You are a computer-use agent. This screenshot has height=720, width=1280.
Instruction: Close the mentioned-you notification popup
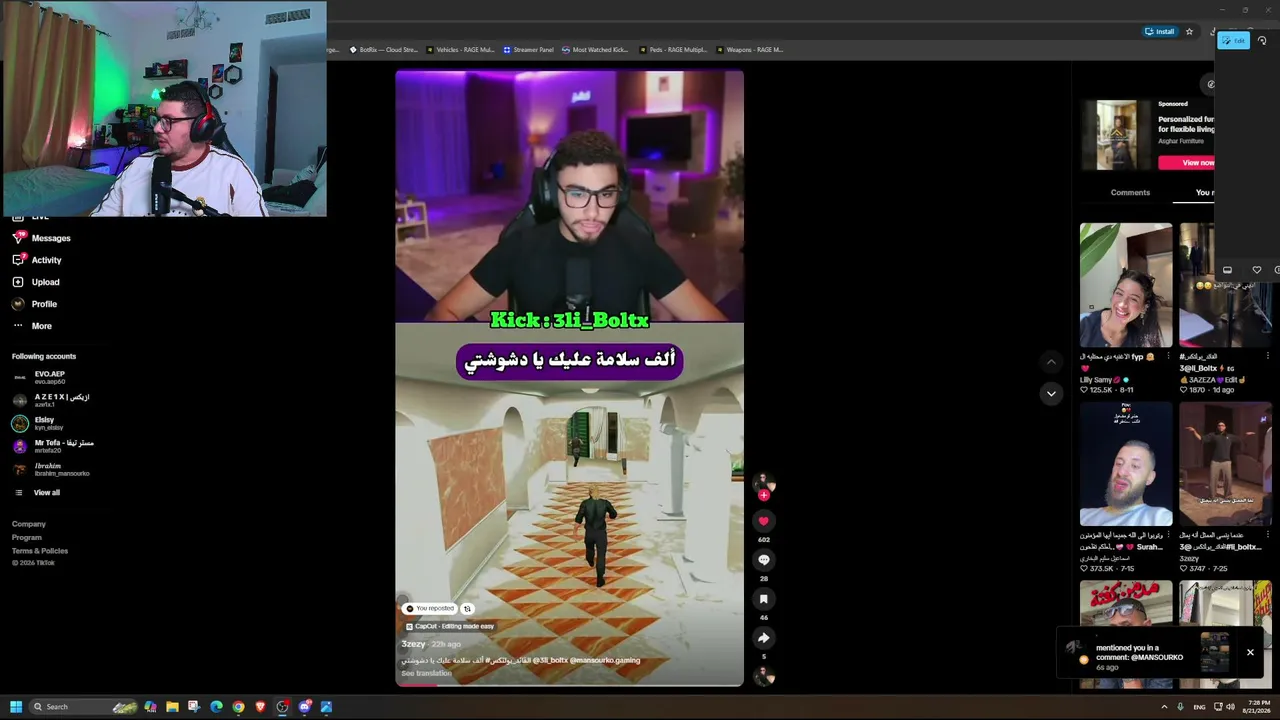1250,652
